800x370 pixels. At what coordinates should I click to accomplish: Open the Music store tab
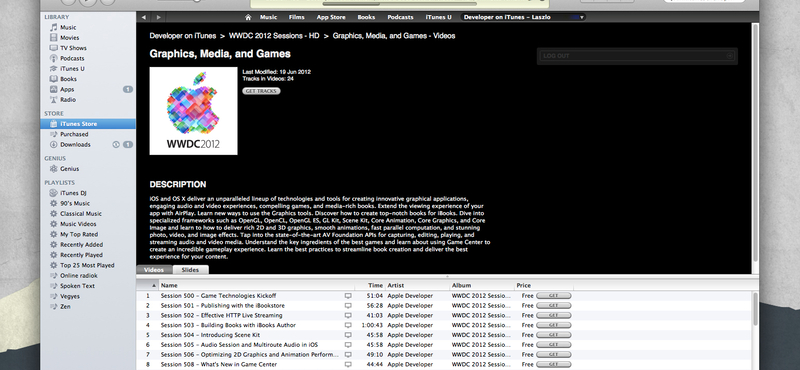[268, 17]
